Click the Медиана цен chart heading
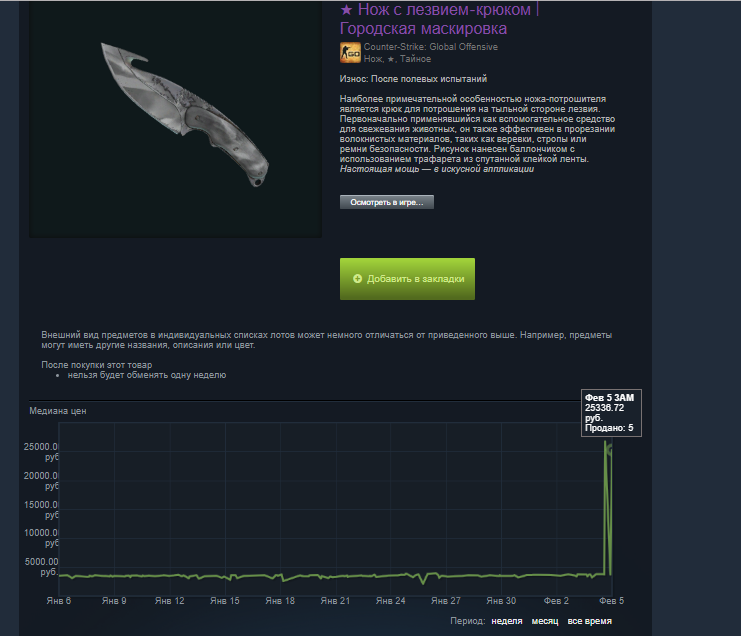 [x=58, y=411]
